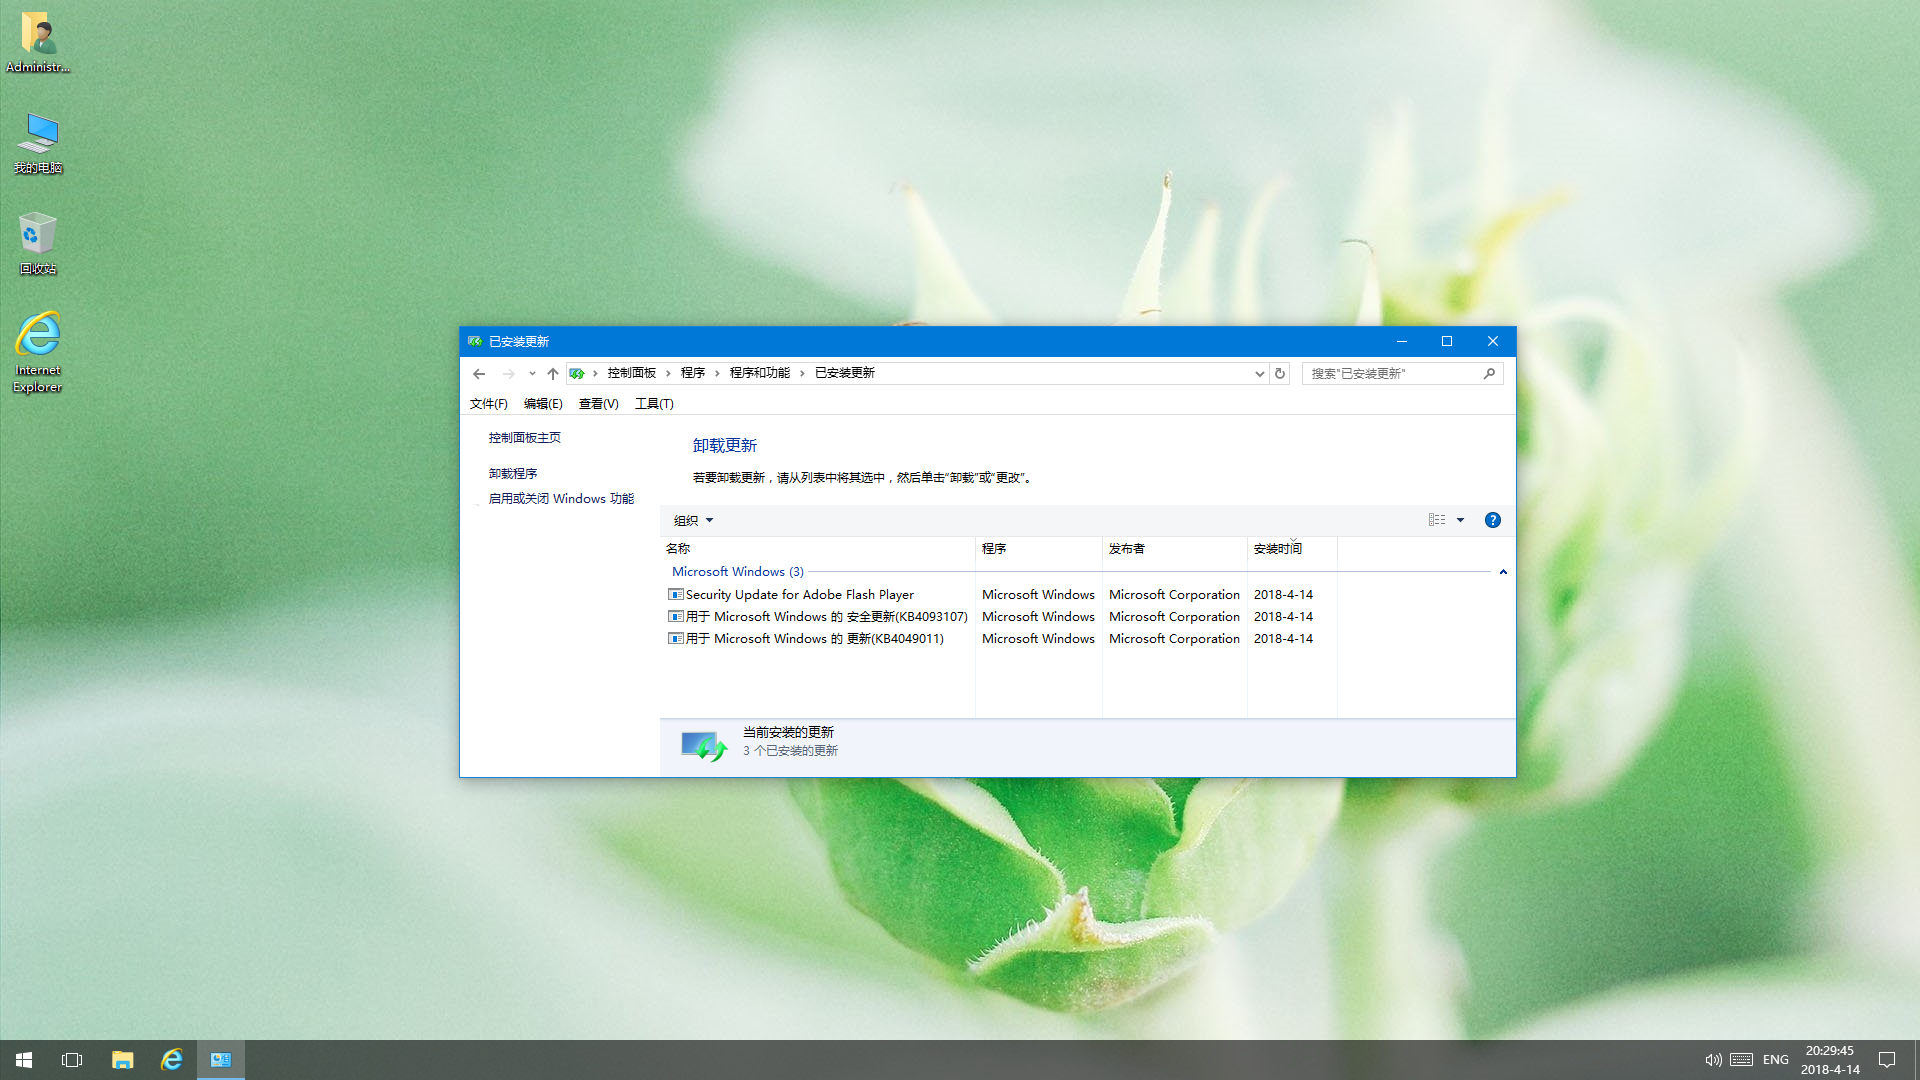Open Task View on the taskbar
Screen dimensions: 1920x1080
(x=72, y=1060)
